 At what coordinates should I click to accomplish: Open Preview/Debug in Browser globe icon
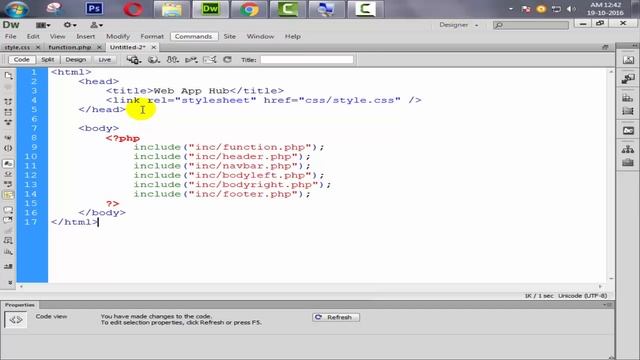[x=153, y=60]
